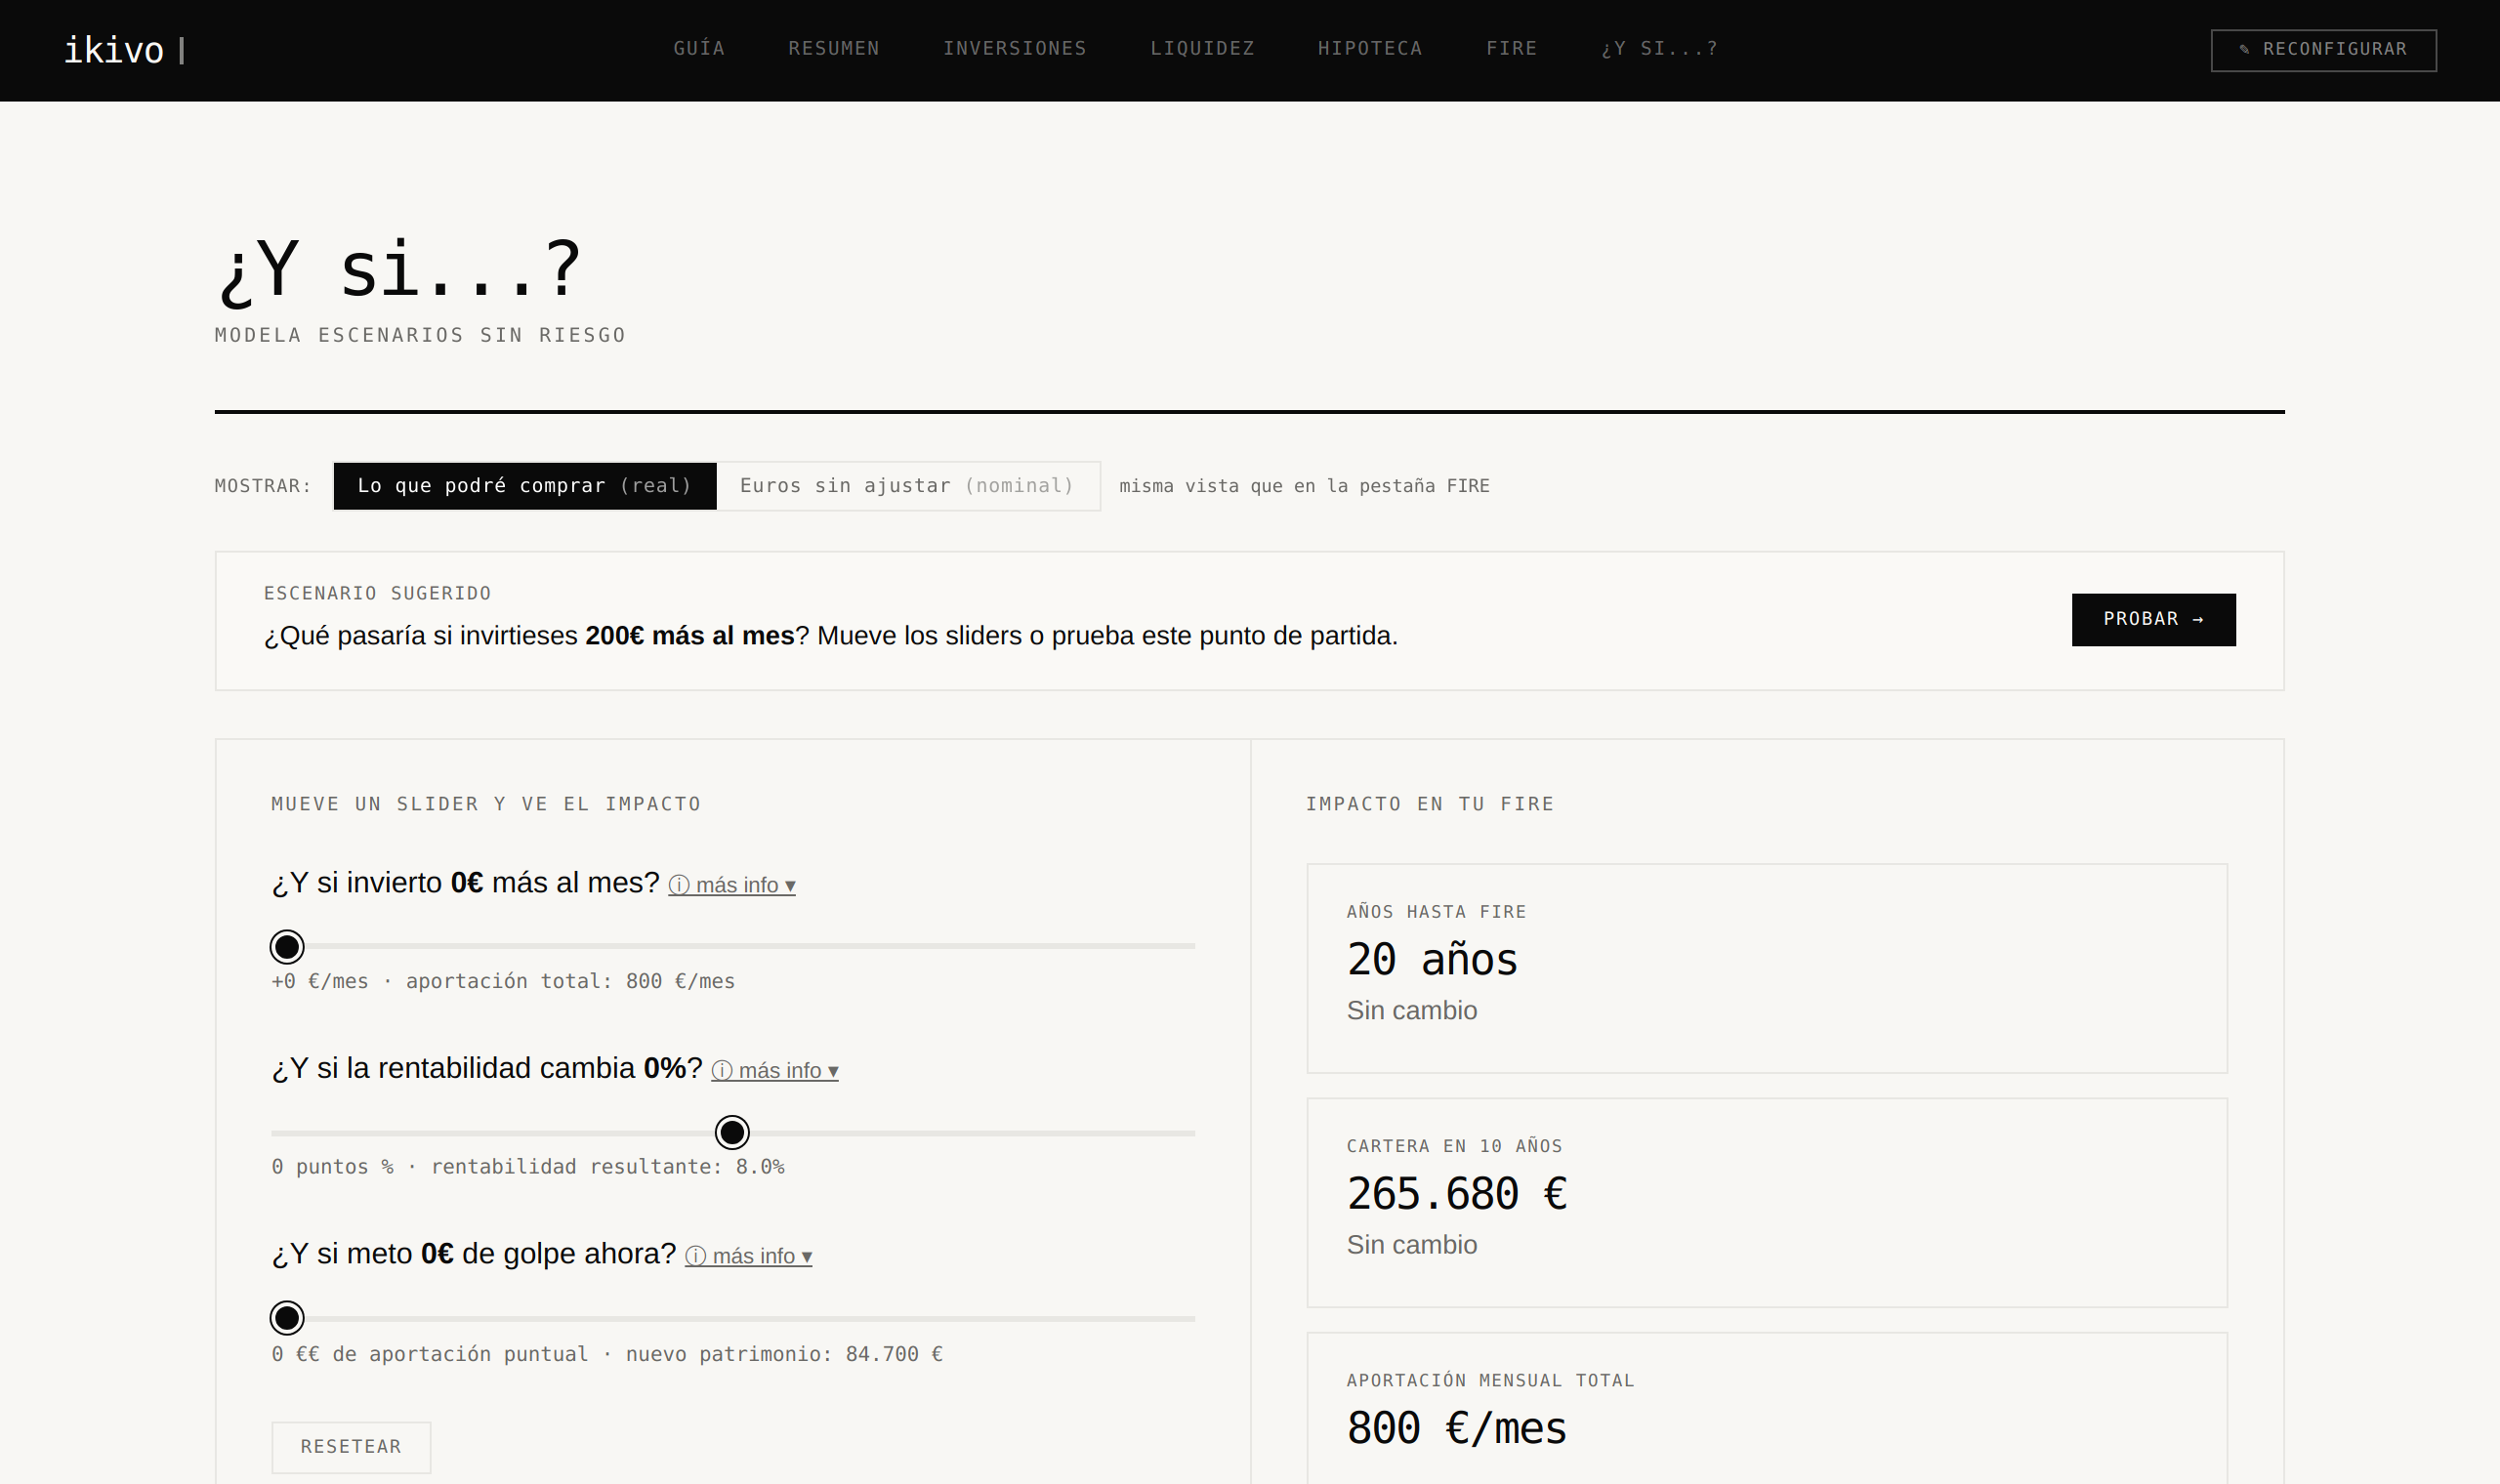Select the HIPOTECA tab

(1370, 49)
